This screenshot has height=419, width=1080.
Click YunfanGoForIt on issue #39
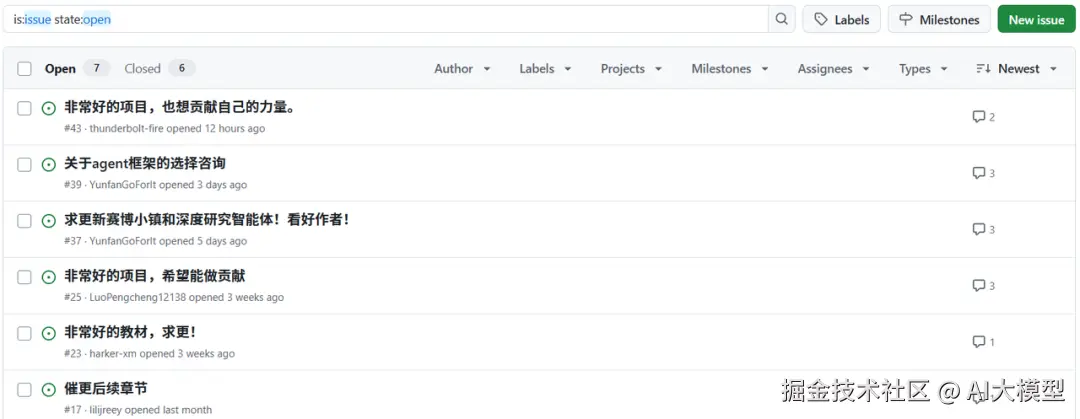[x=123, y=185]
